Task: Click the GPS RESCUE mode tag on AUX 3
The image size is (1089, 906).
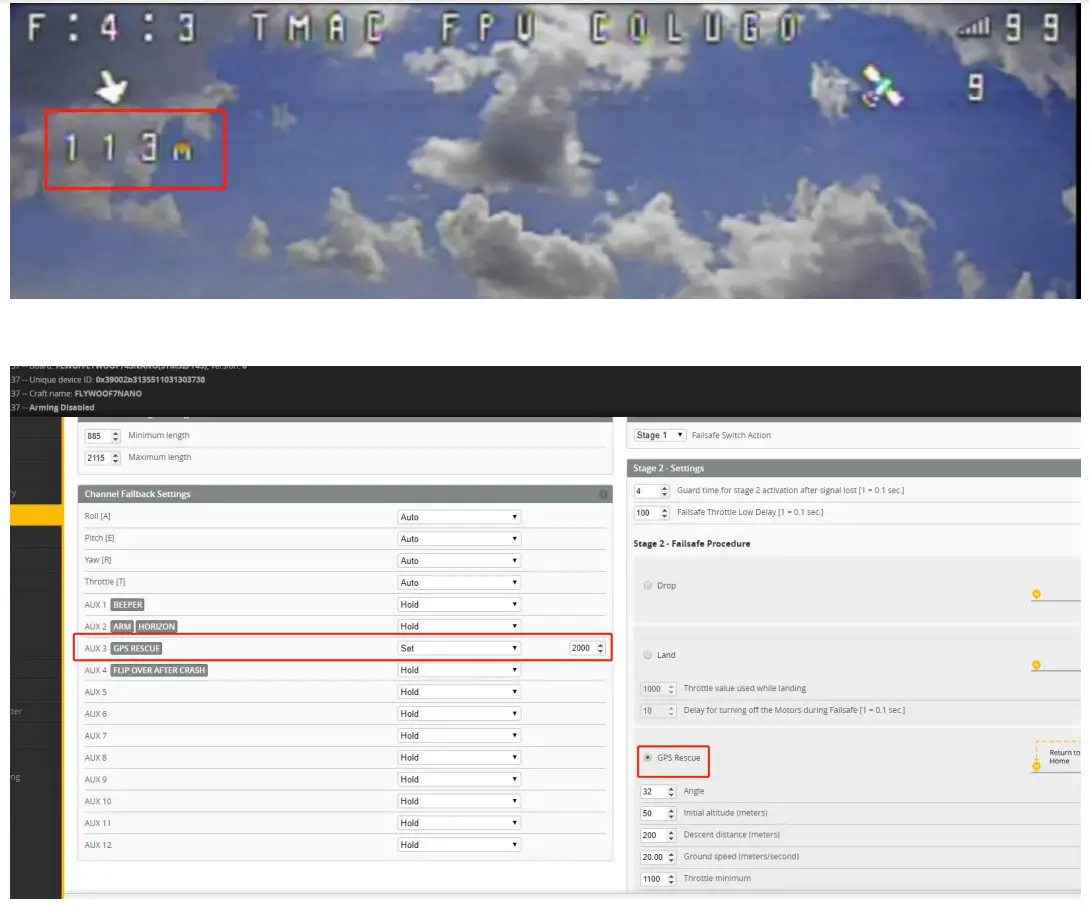Action: pyautogui.click(x=137, y=648)
